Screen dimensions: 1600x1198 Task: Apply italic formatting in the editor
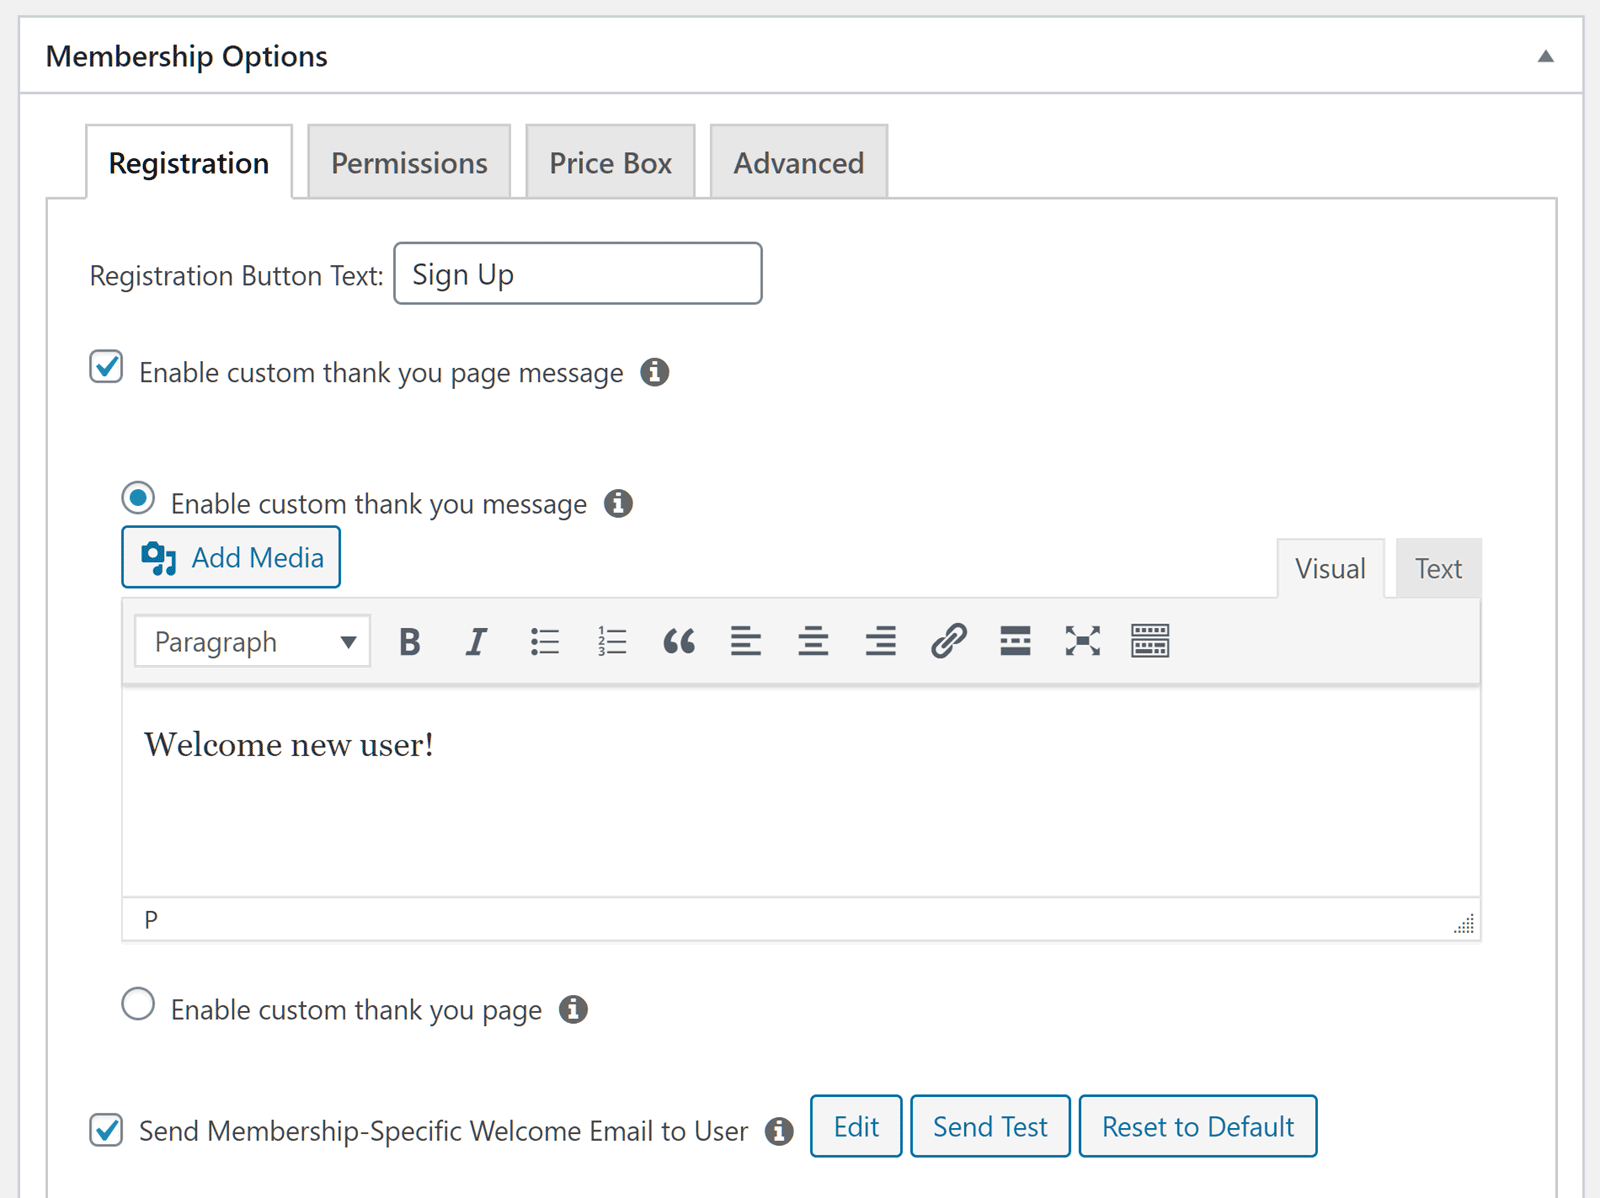[x=477, y=641]
